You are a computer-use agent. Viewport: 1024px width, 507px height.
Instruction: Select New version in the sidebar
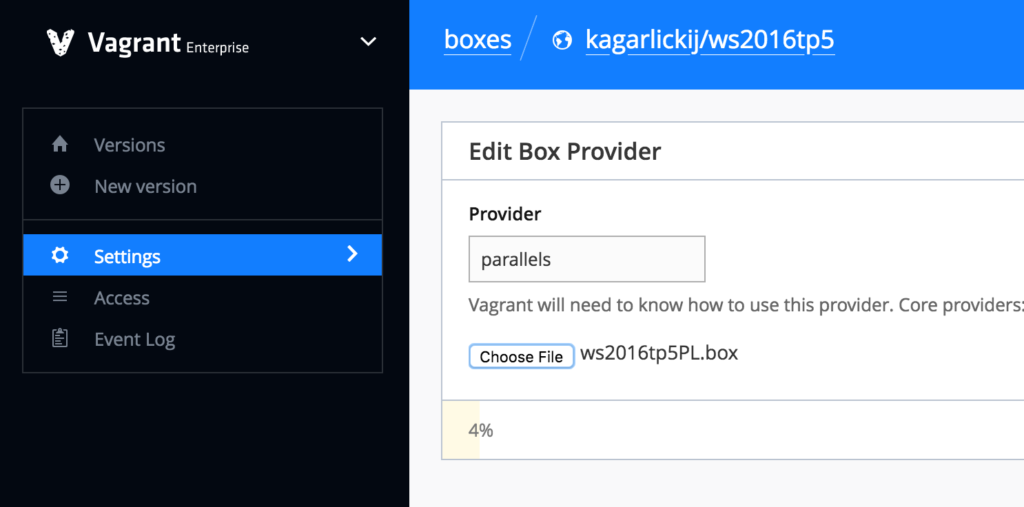click(x=145, y=187)
